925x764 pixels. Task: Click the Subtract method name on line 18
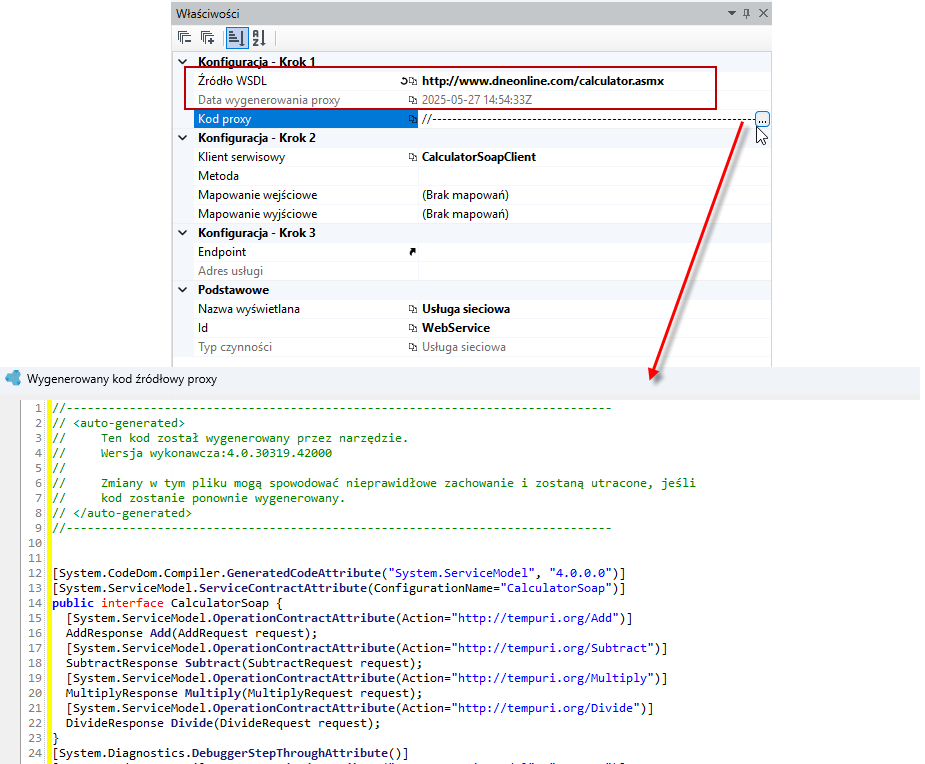point(212,663)
